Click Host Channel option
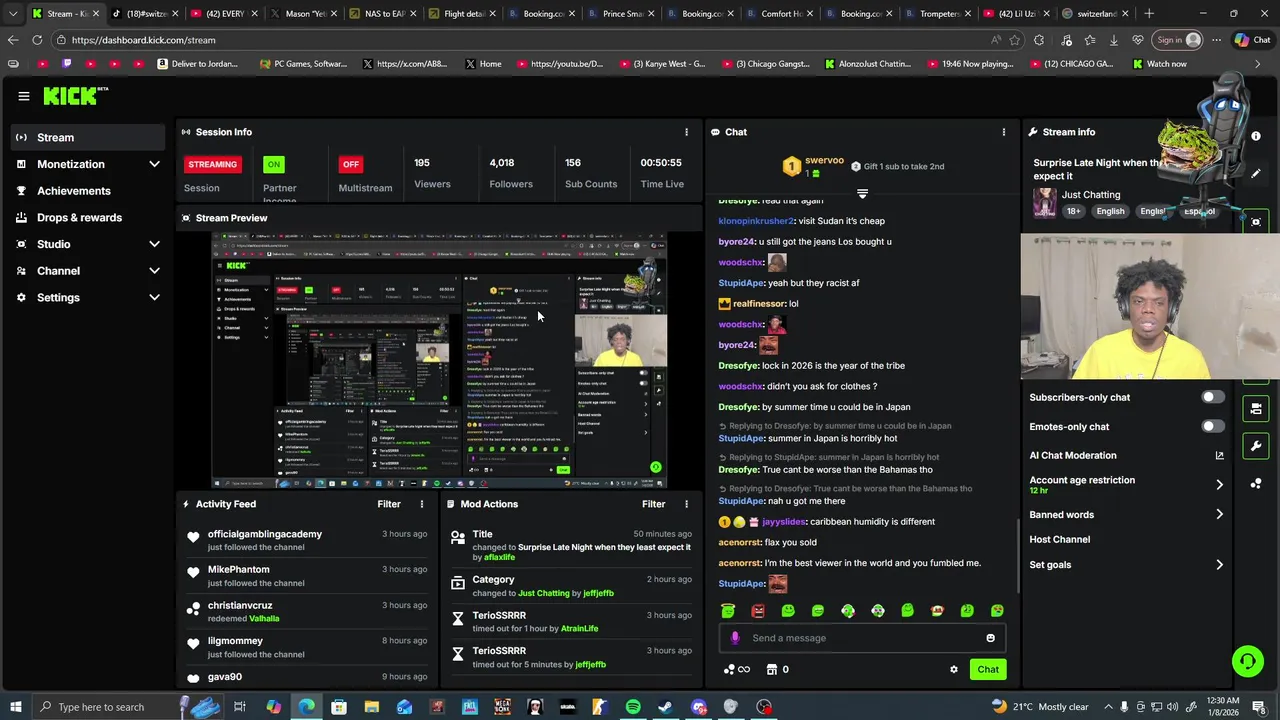The image size is (1280, 720). coord(1059,539)
